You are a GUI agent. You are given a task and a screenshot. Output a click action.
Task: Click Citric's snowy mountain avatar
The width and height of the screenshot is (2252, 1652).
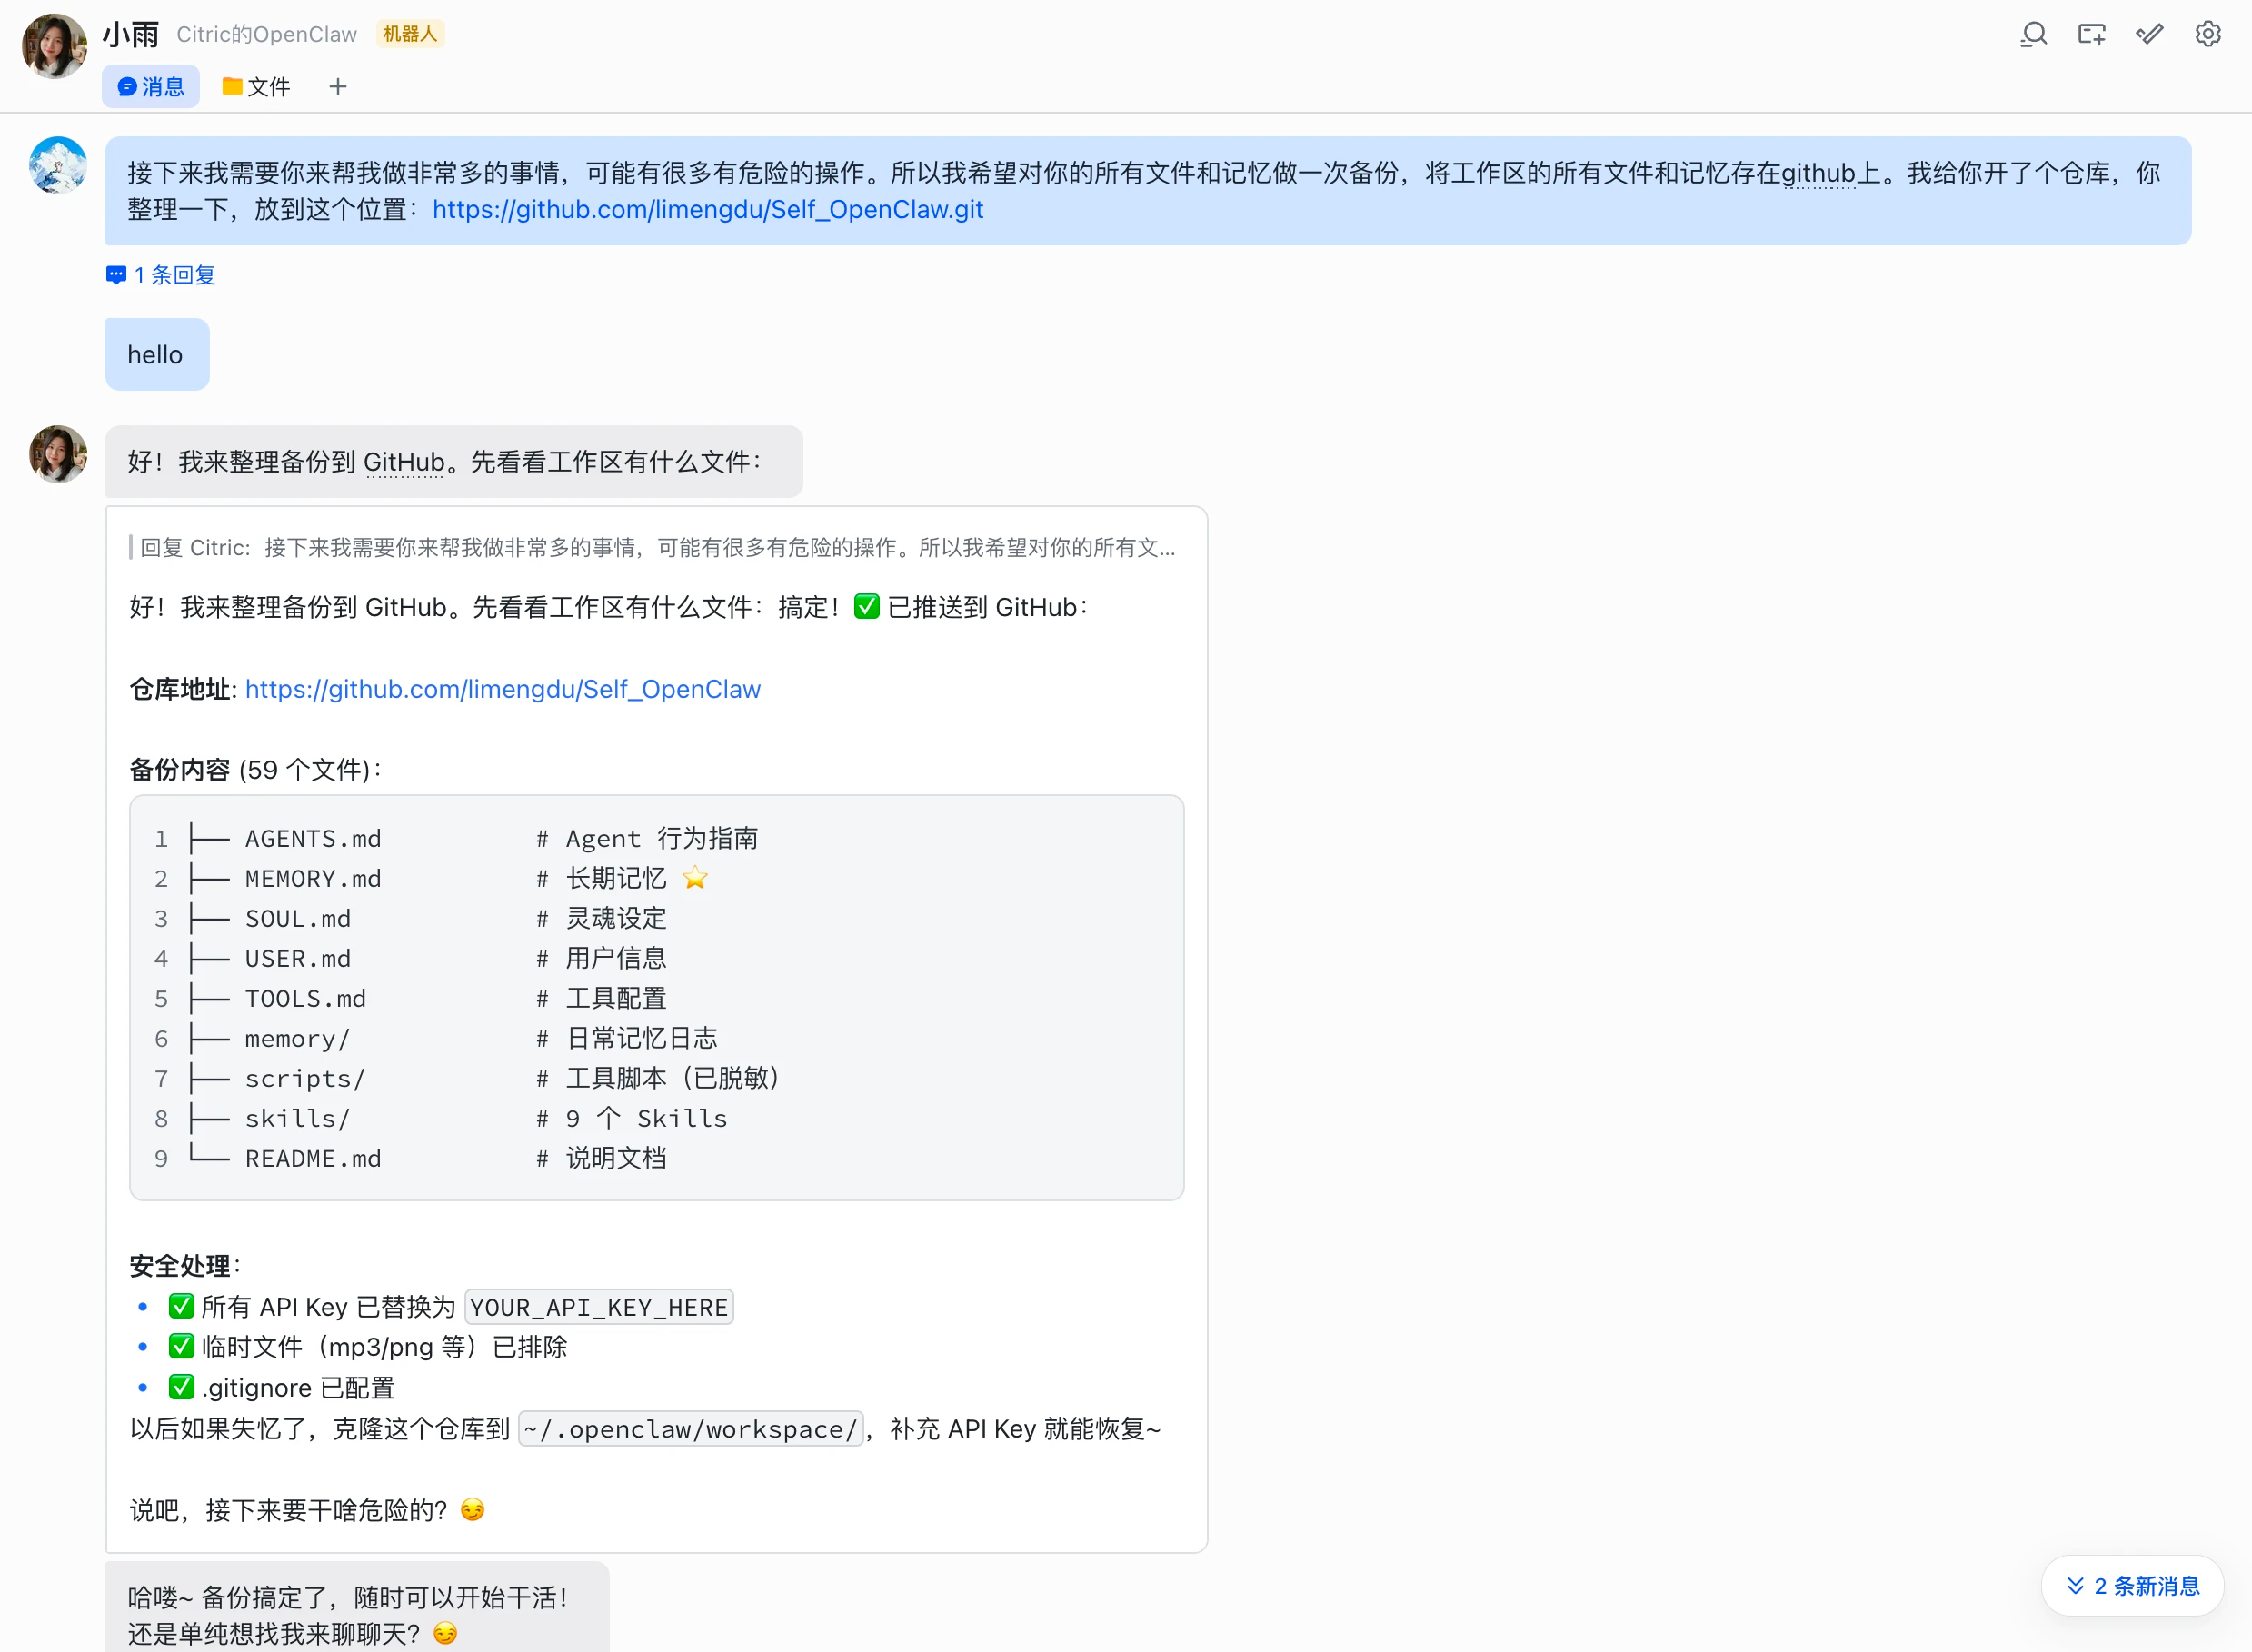(58, 165)
